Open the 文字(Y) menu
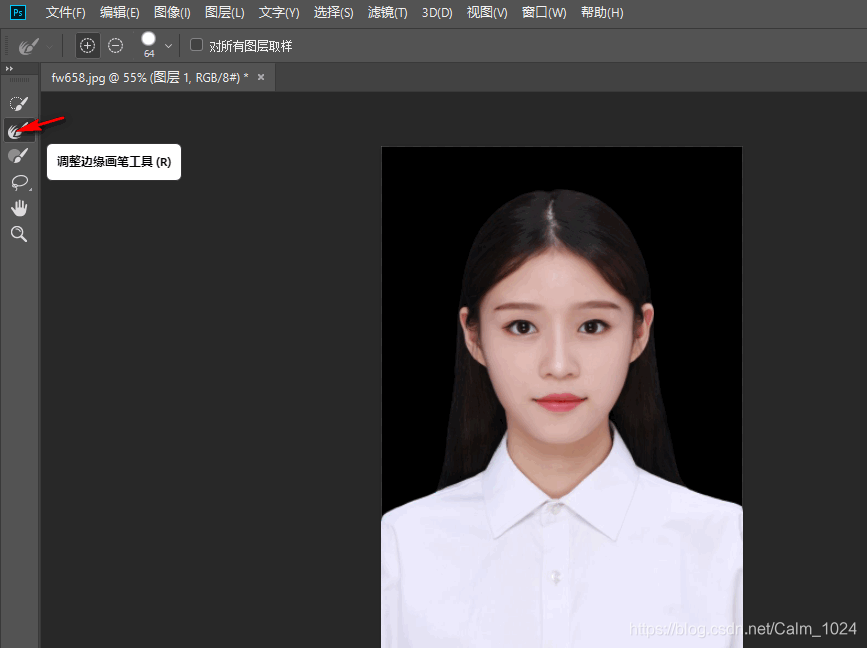The image size is (867, 648). click(279, 12)
